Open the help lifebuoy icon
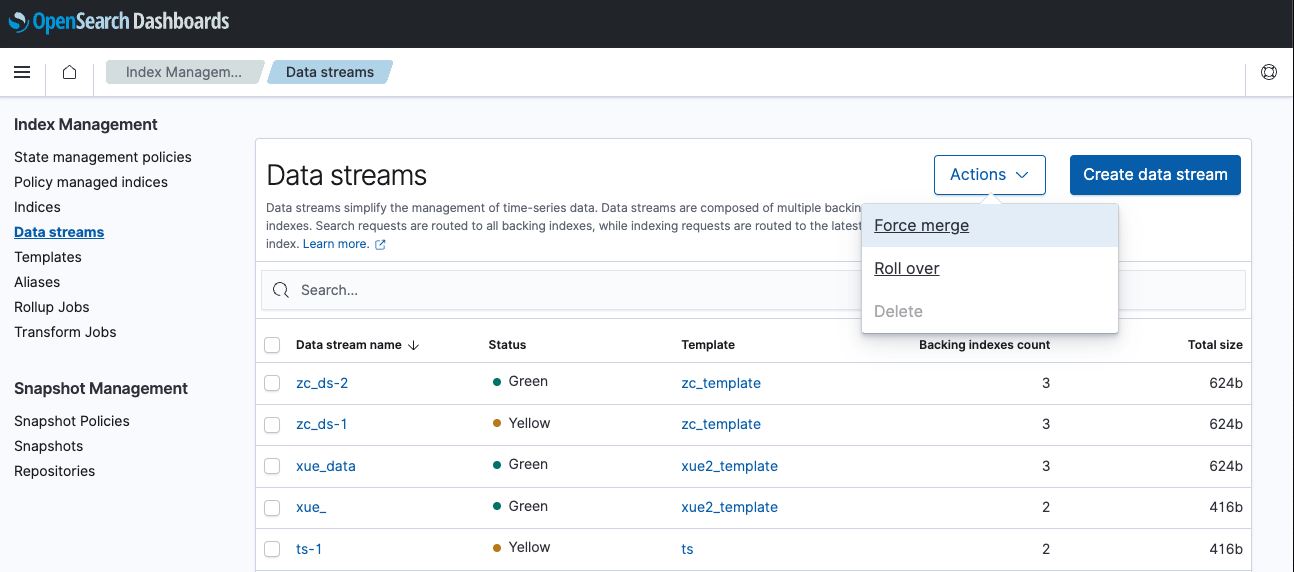The width and height of the screenshot is (1294, 572). (x=1269, y=72)
